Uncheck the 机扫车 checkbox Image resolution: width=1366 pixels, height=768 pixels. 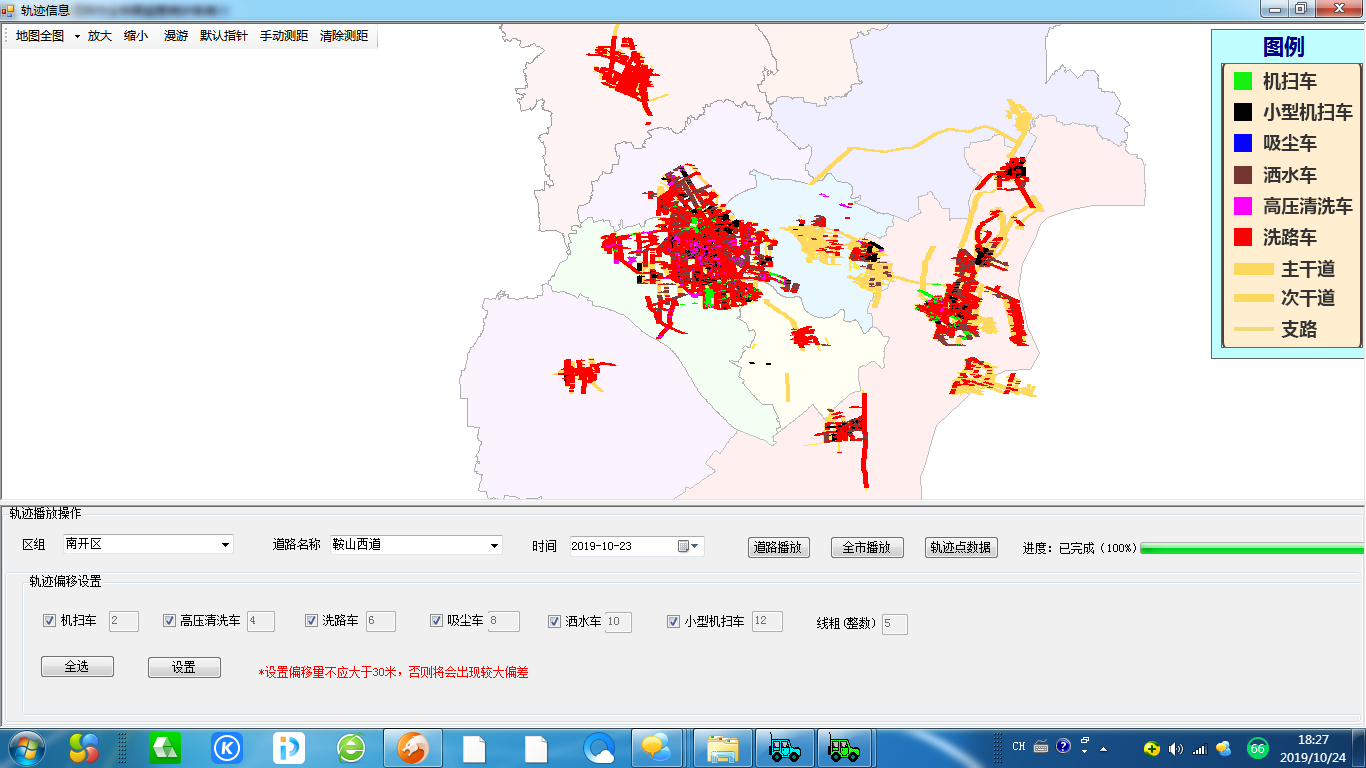pyautogui.click(x=49, y=621)
